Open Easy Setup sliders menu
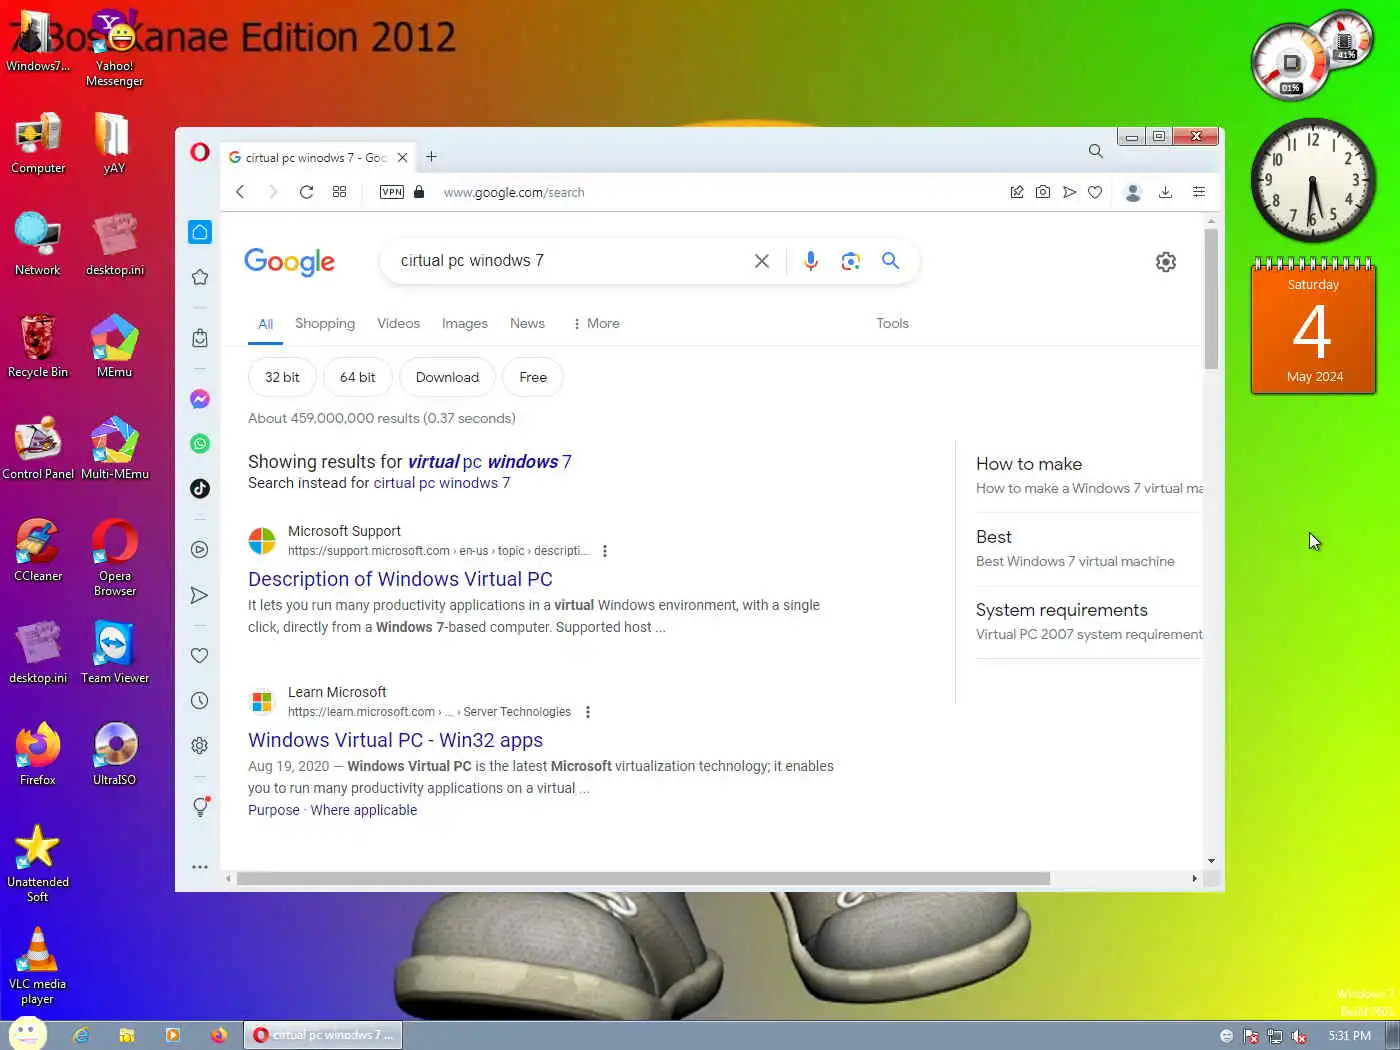This screenshot has width=1400, height=1050. pyautogui.click(x=1199, y=192)
